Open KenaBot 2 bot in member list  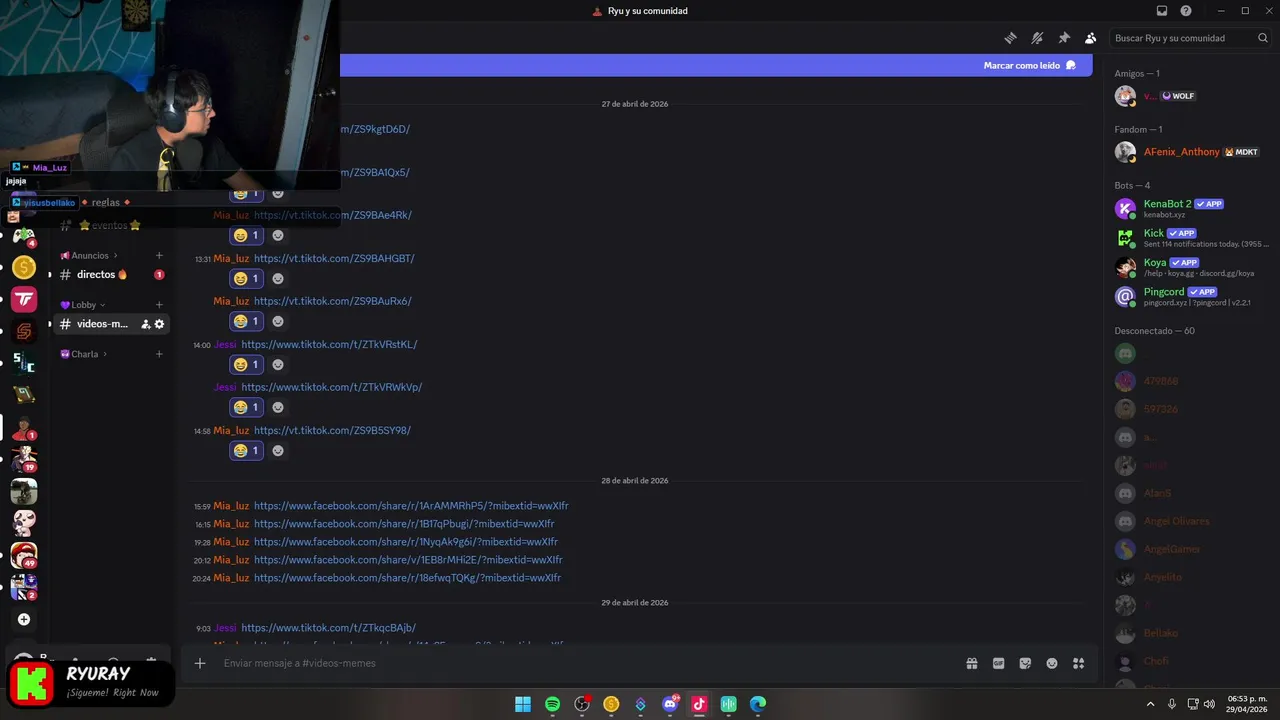[1187, 208]
